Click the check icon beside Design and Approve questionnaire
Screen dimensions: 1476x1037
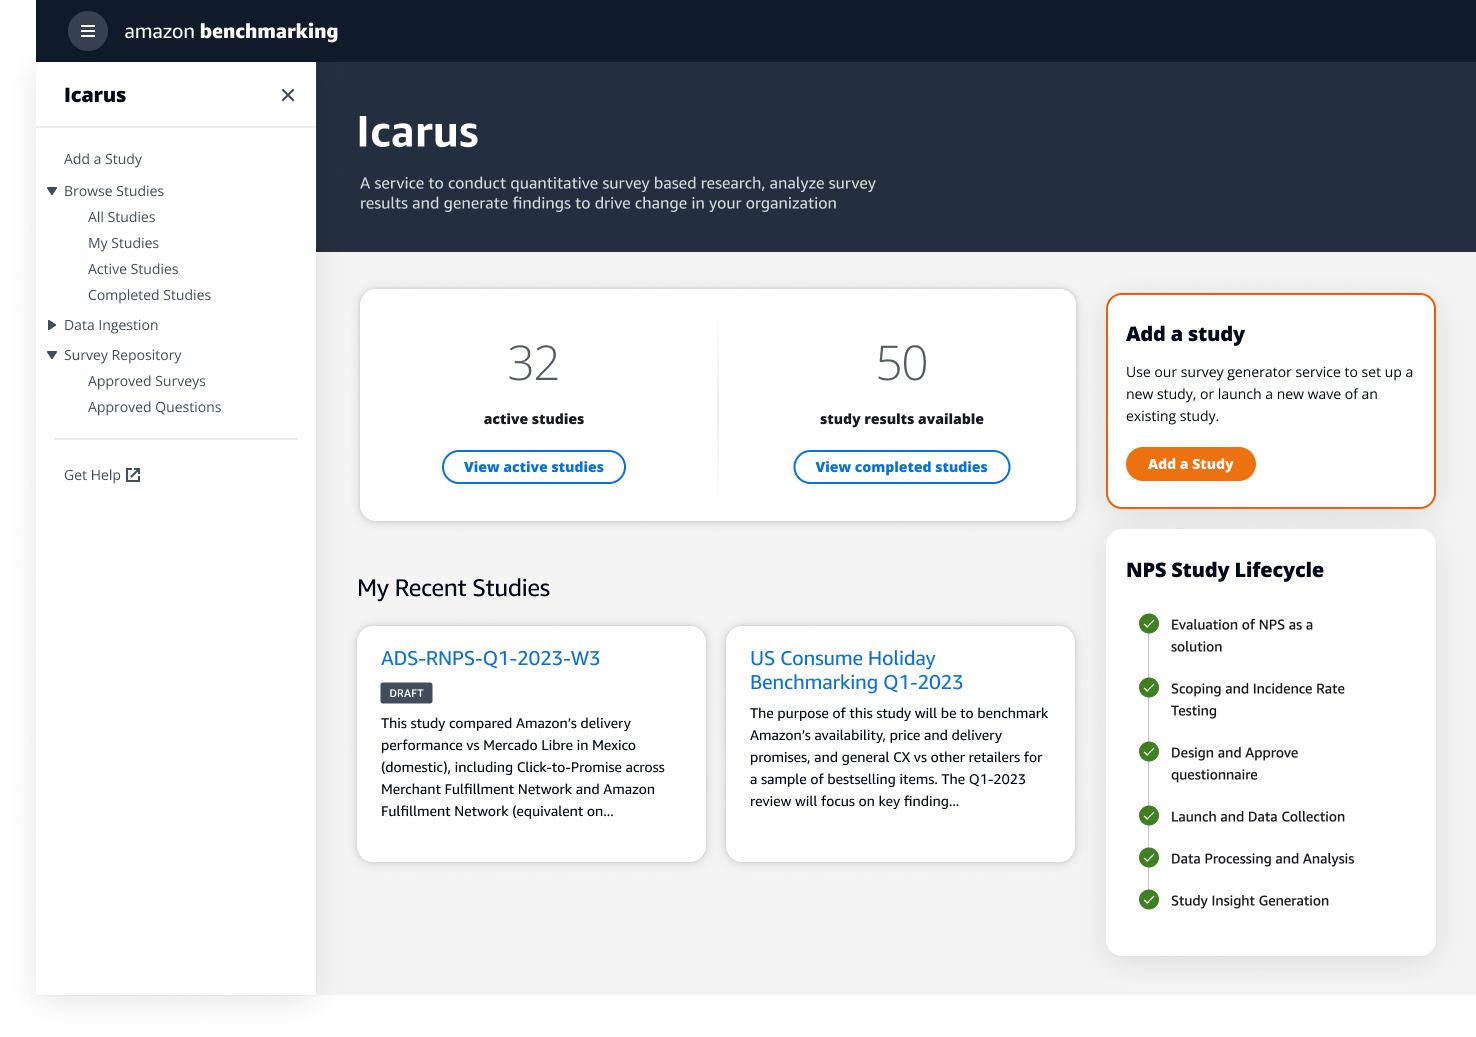(1149, 752)
